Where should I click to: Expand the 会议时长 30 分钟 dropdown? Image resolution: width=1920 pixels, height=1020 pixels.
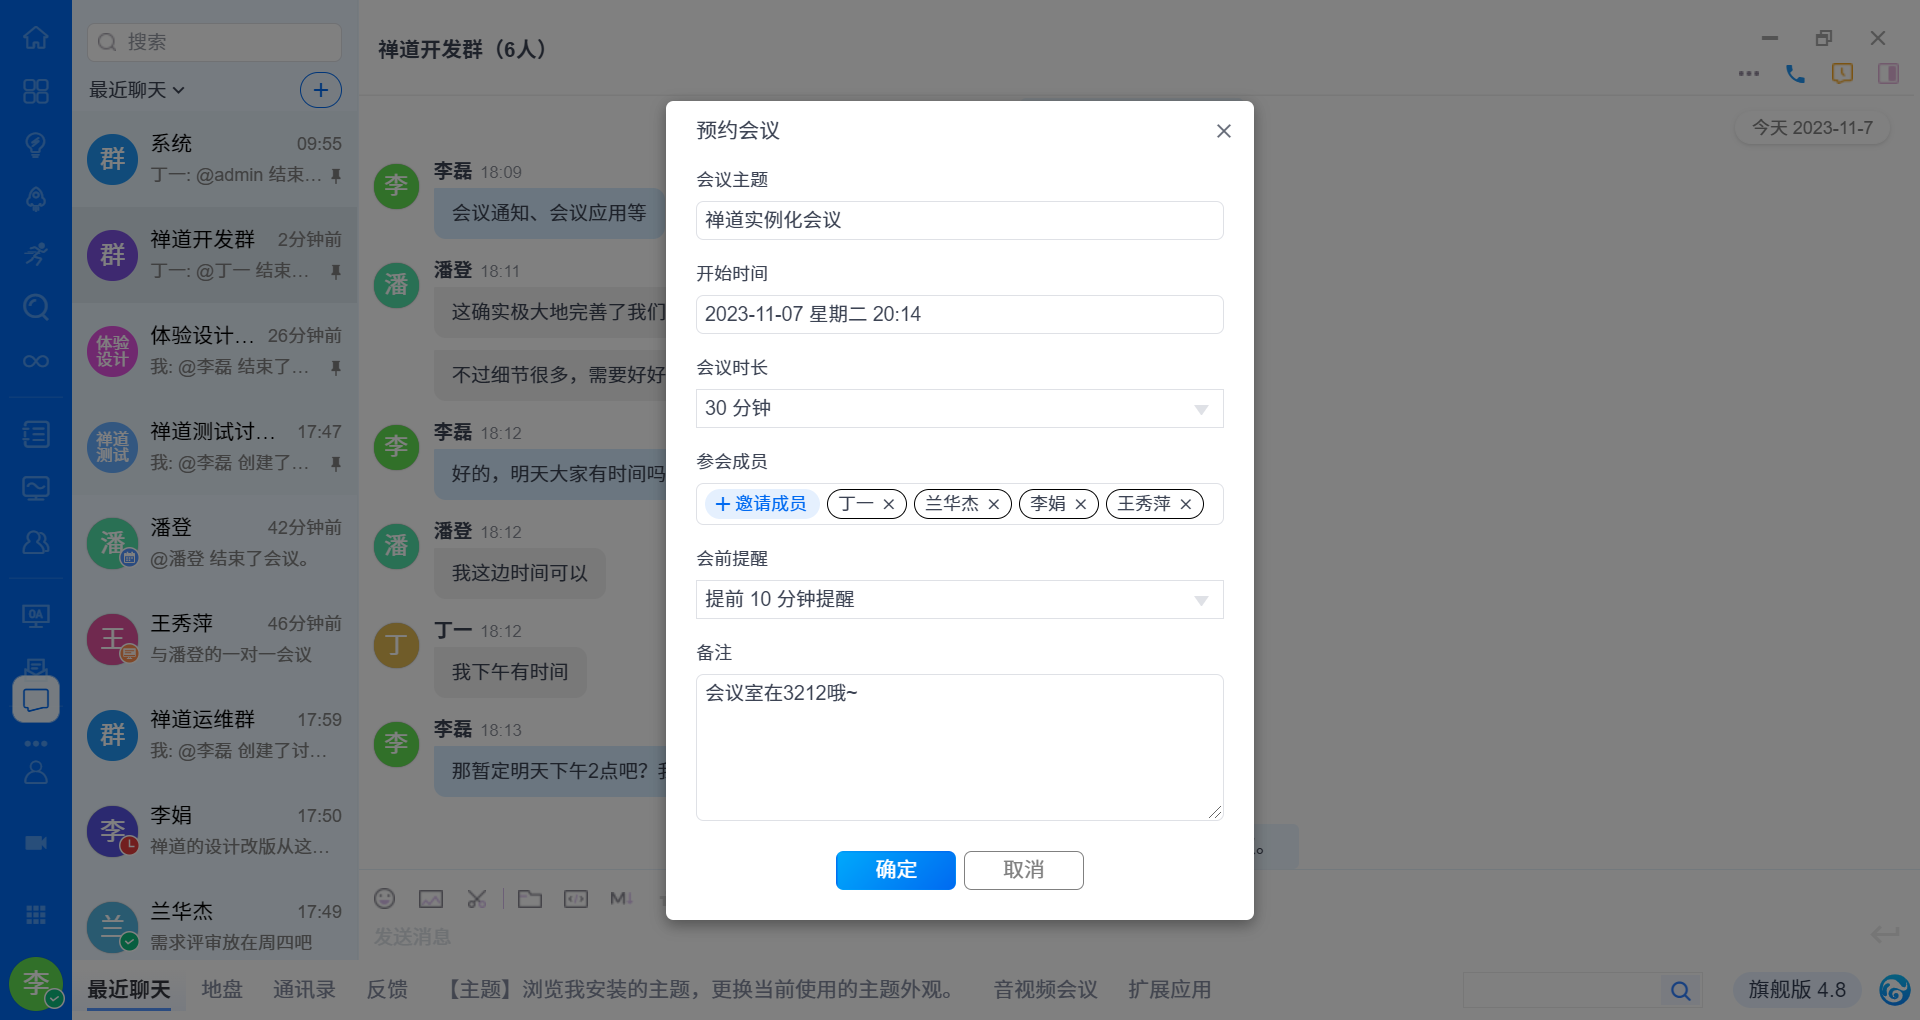pos(960,408)
